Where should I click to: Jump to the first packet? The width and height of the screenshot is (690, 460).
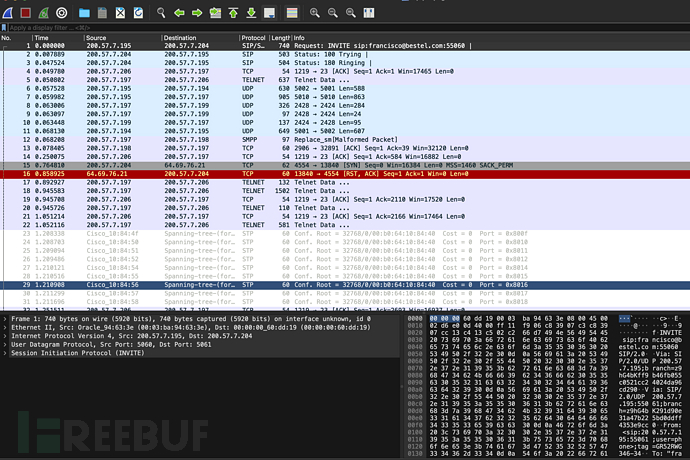(x=233, y=13)
